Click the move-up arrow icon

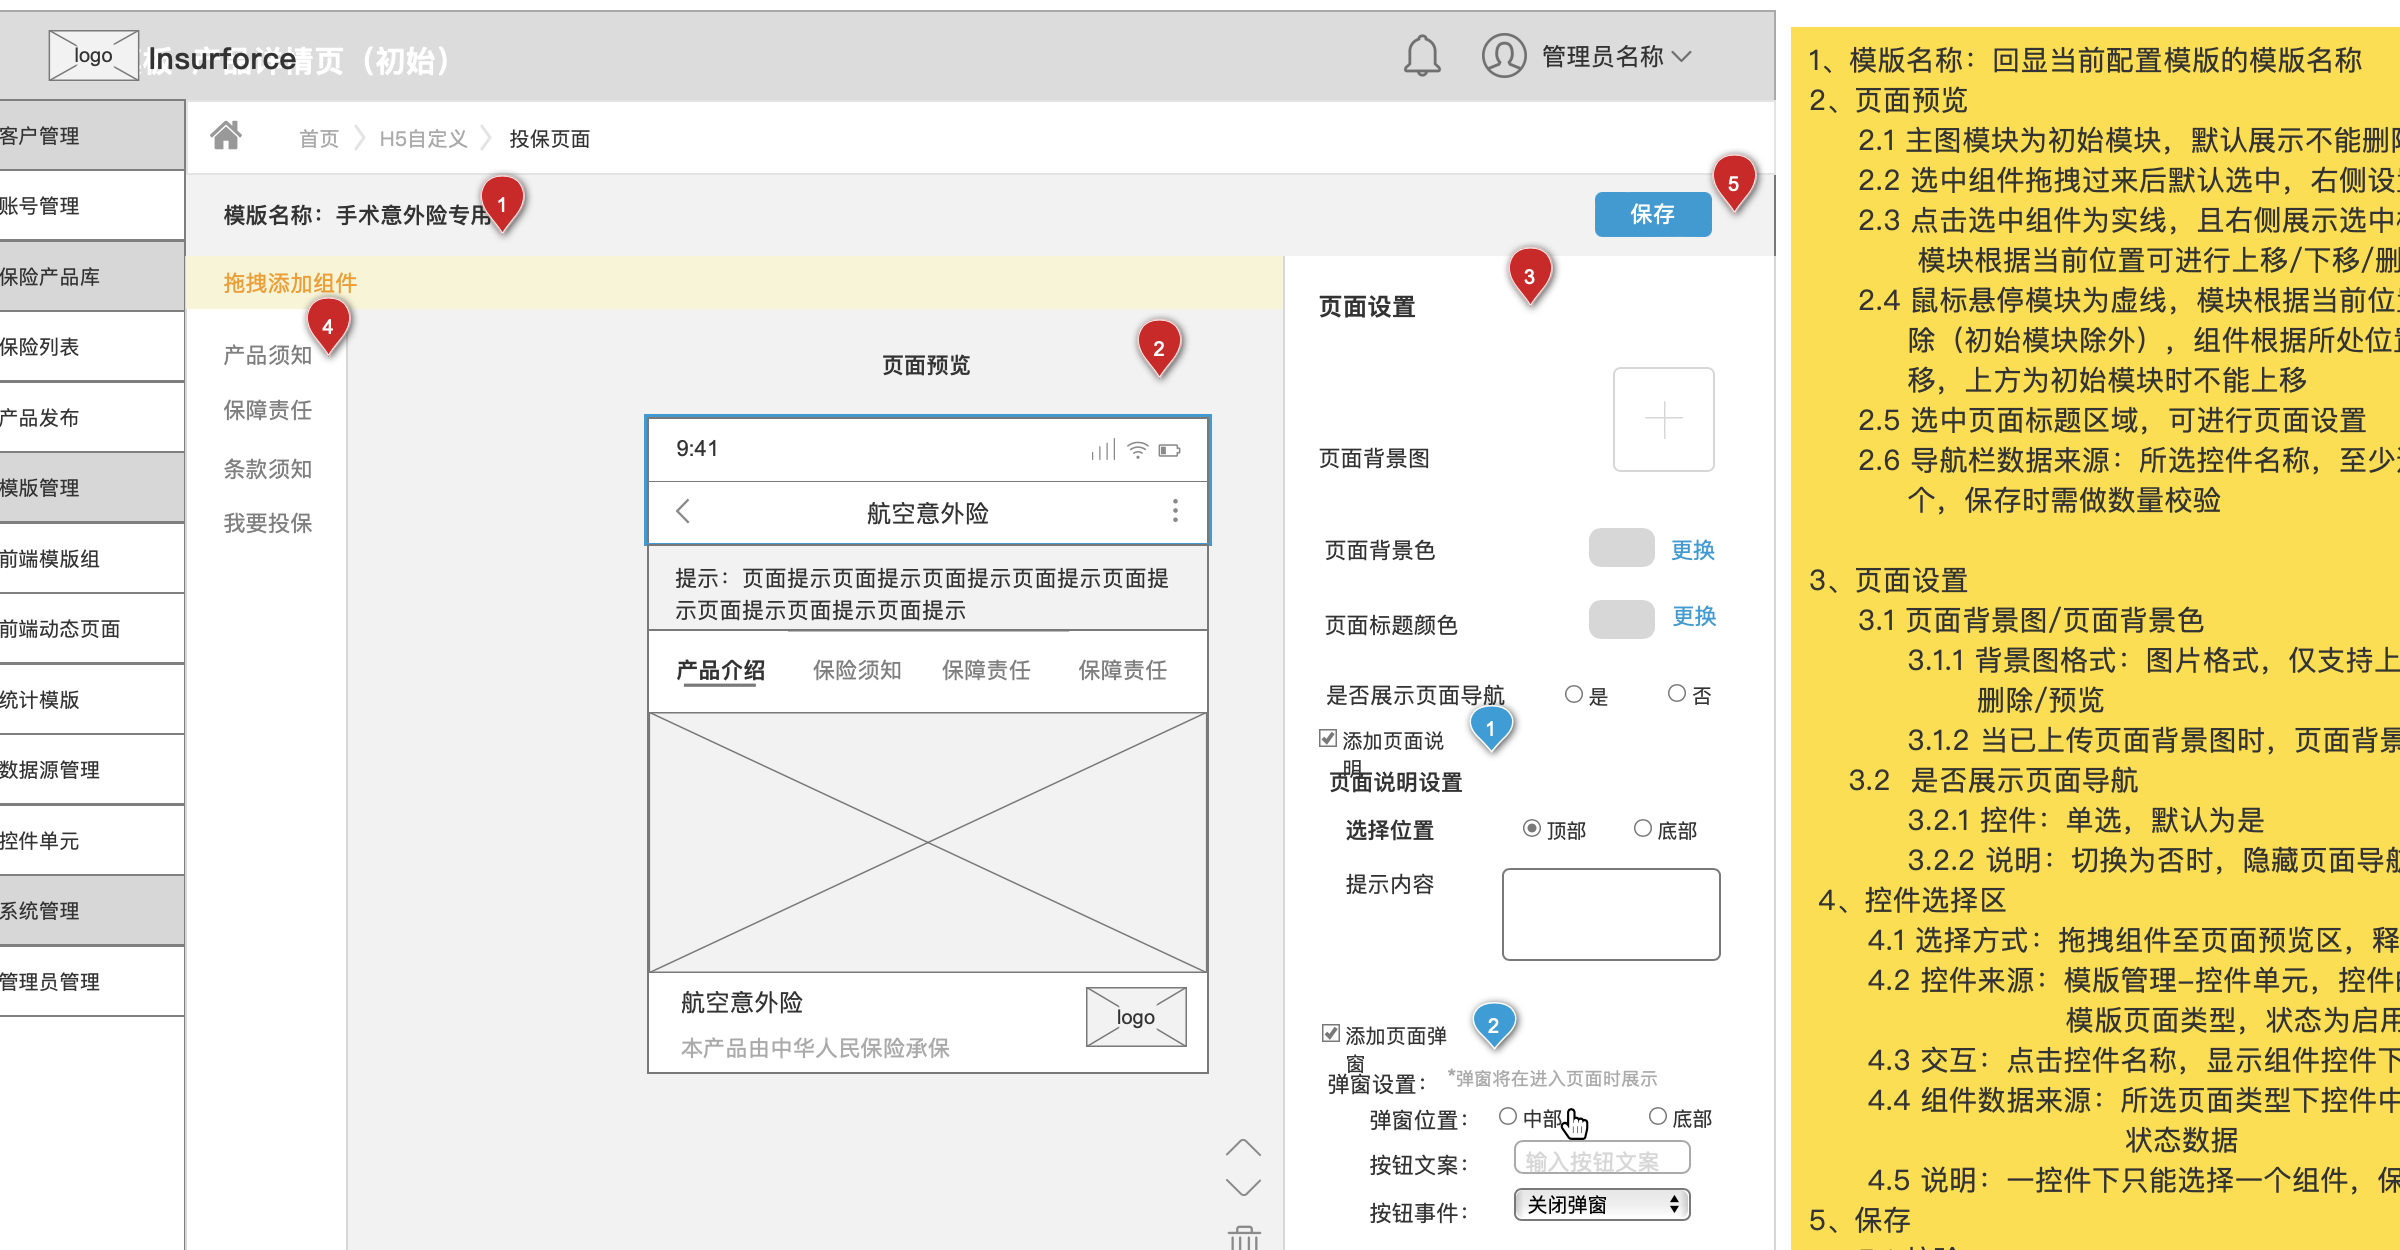coord(1243,1148)
